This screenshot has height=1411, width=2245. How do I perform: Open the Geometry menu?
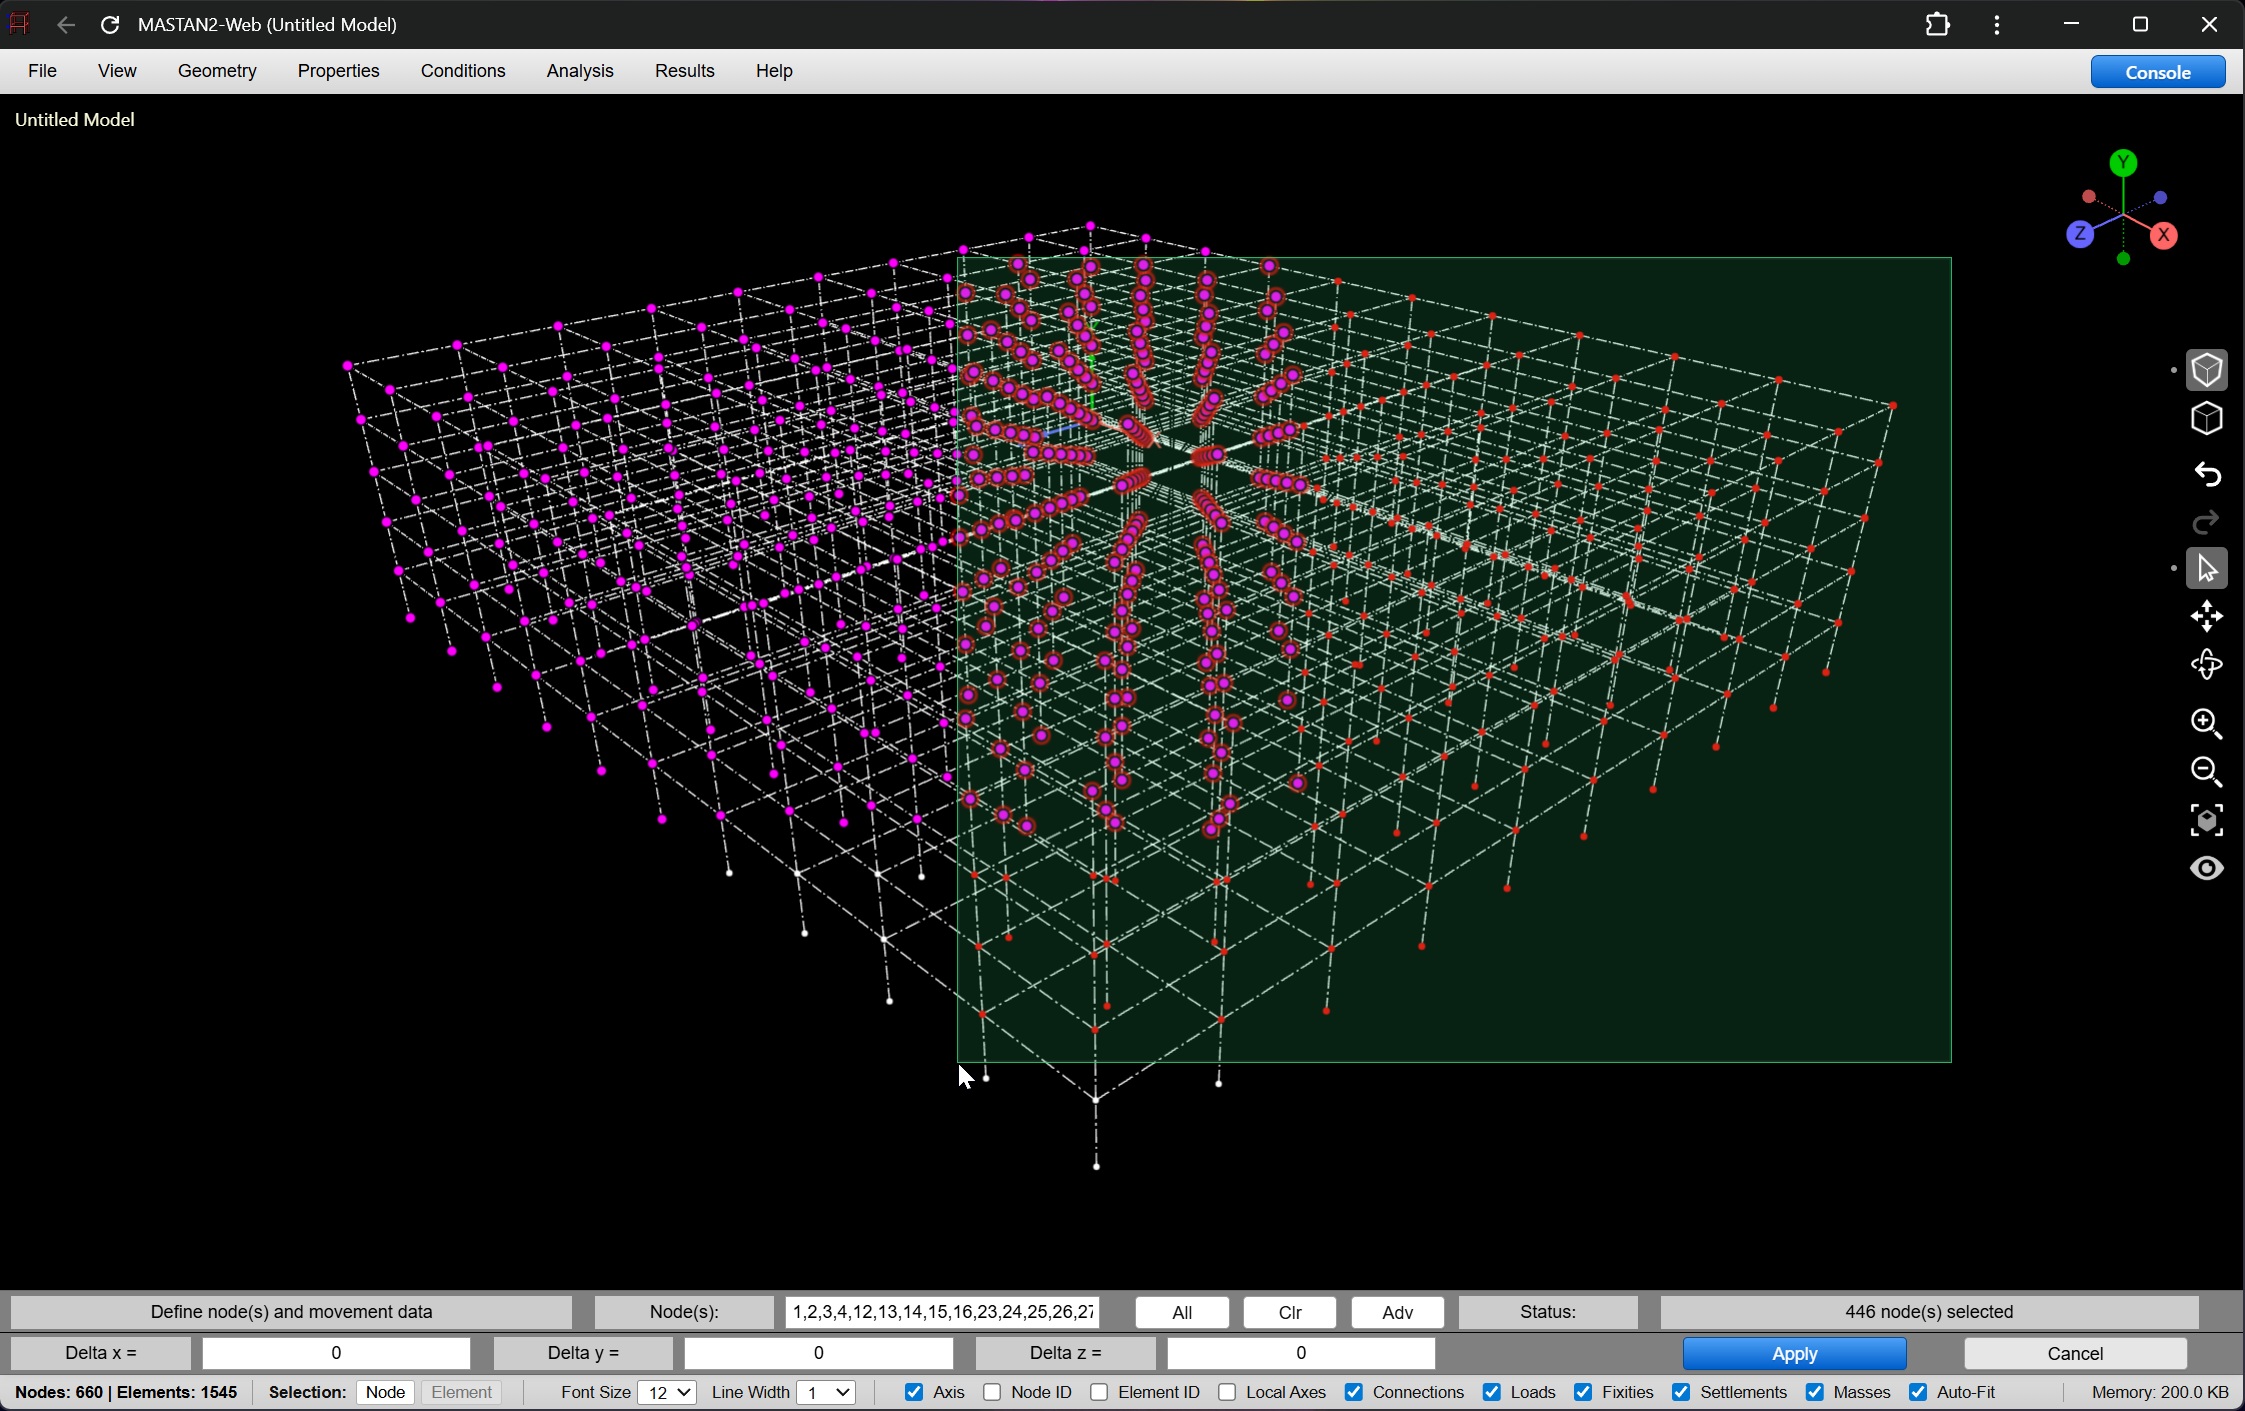point(217,71)
